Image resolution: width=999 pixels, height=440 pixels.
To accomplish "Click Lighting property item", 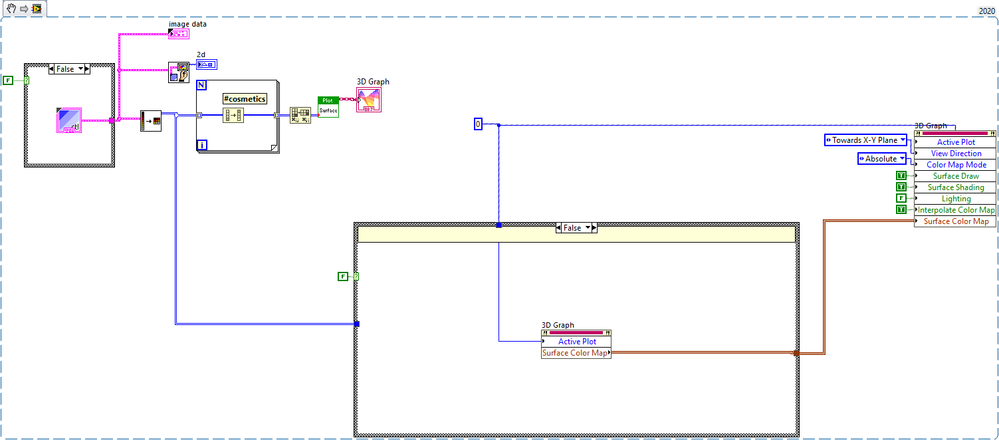I will [x=956, y=199].
